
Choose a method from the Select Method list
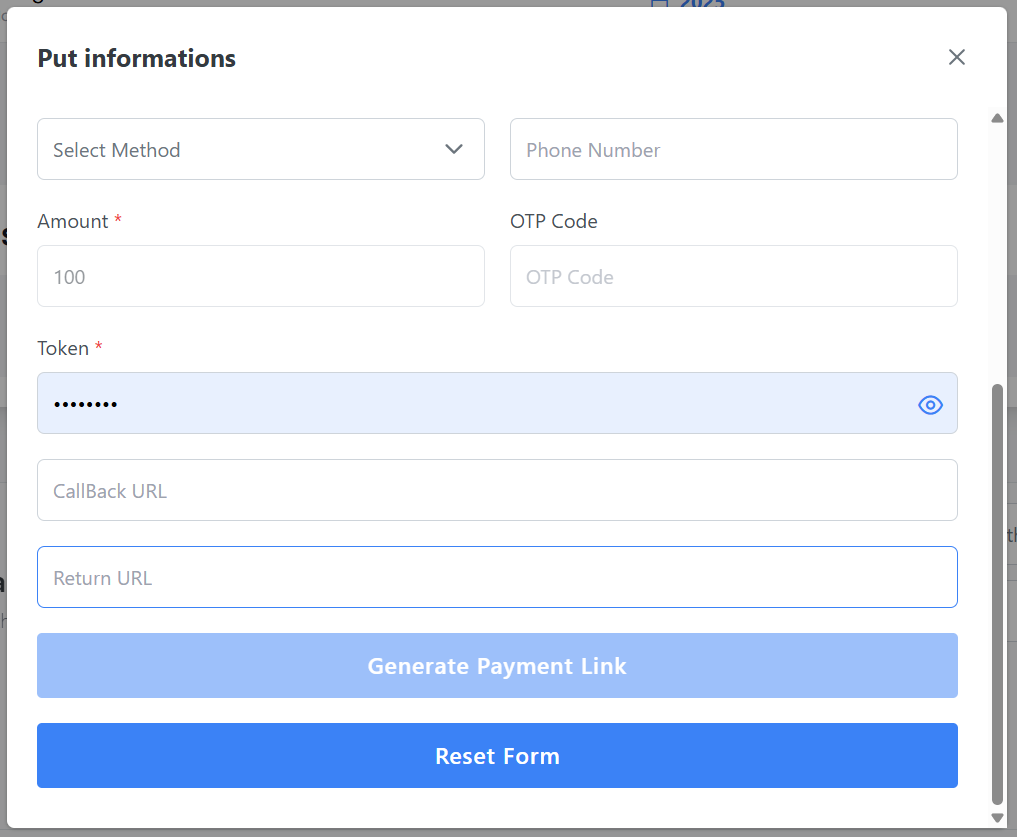pos(260,148)
